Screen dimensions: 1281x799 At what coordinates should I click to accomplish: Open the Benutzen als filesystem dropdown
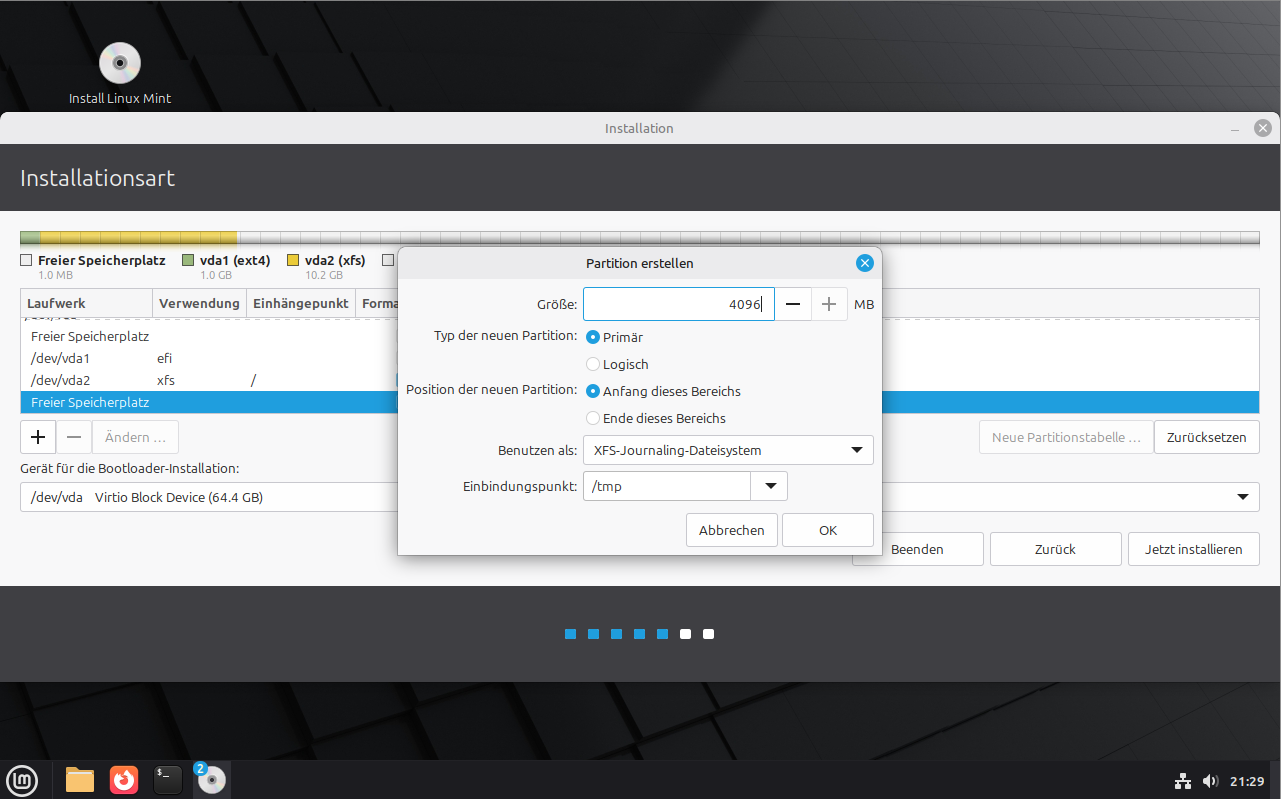[x=728, y=450]
